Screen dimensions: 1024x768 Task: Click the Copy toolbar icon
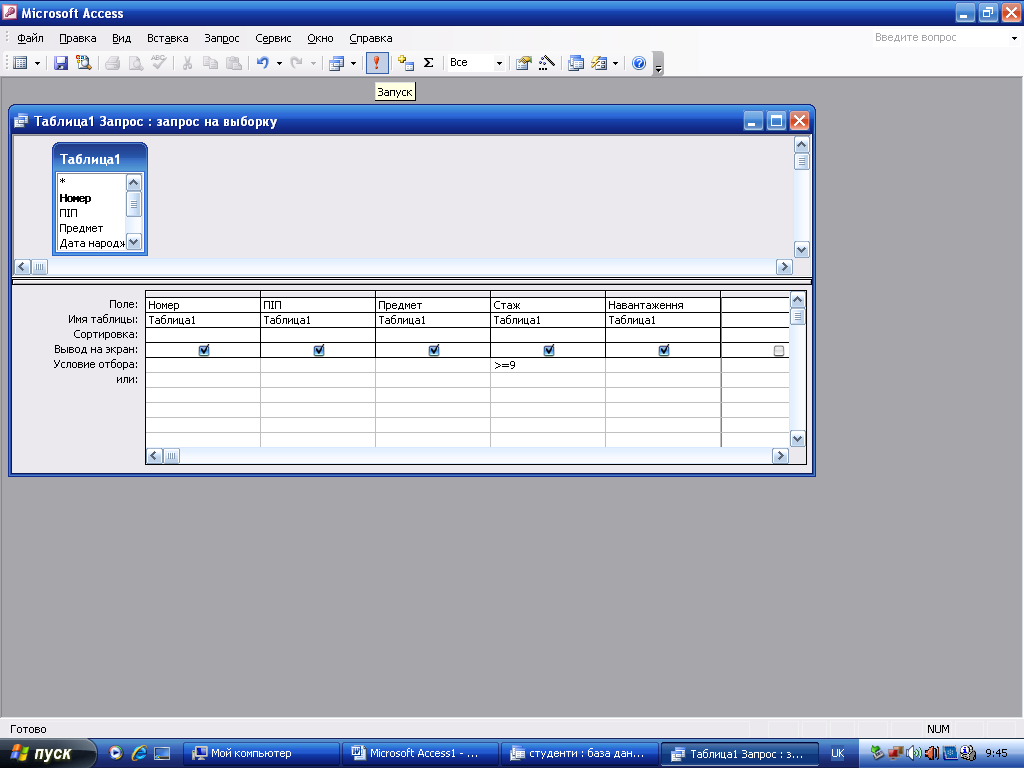pos(210,63)
